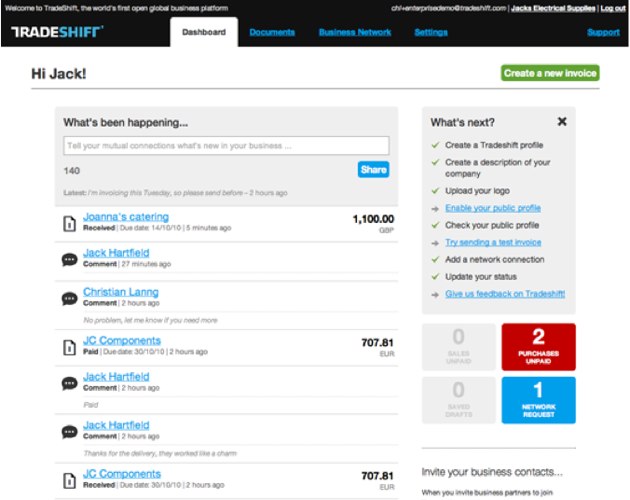Click the Share button

[373, 170]
